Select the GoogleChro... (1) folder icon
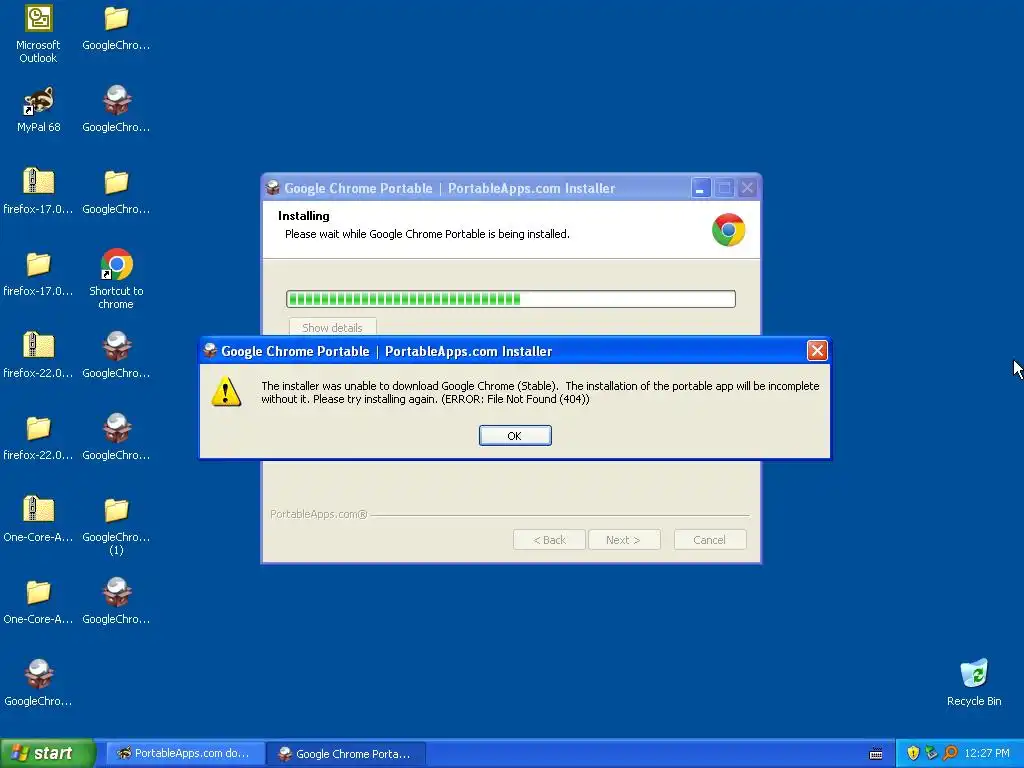 coord(116,526)
